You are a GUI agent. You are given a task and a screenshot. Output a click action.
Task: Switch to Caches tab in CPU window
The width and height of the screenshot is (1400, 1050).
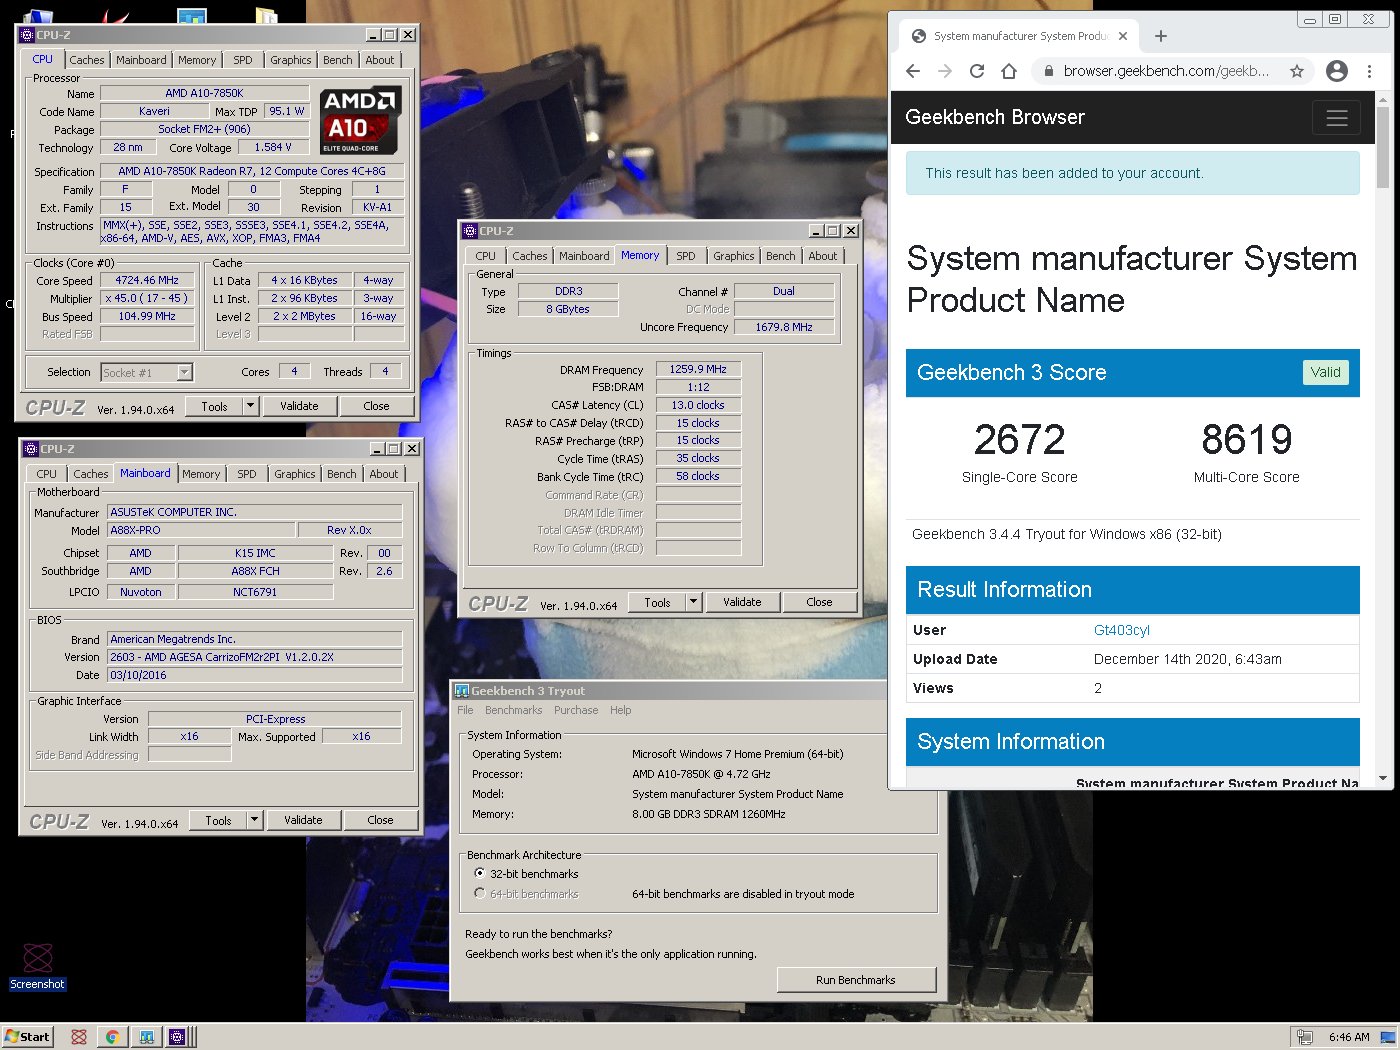point(87,60)
